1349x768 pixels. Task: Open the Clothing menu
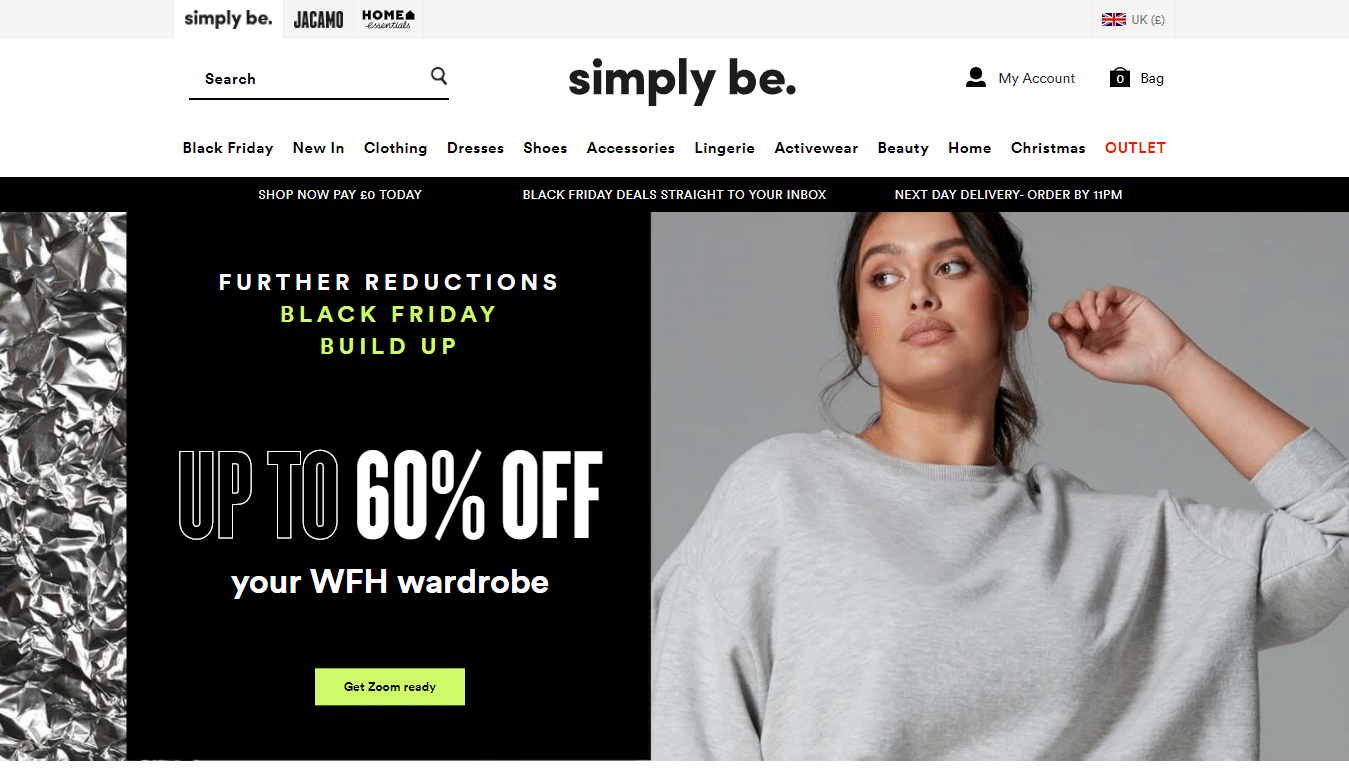tap(395, 148)
